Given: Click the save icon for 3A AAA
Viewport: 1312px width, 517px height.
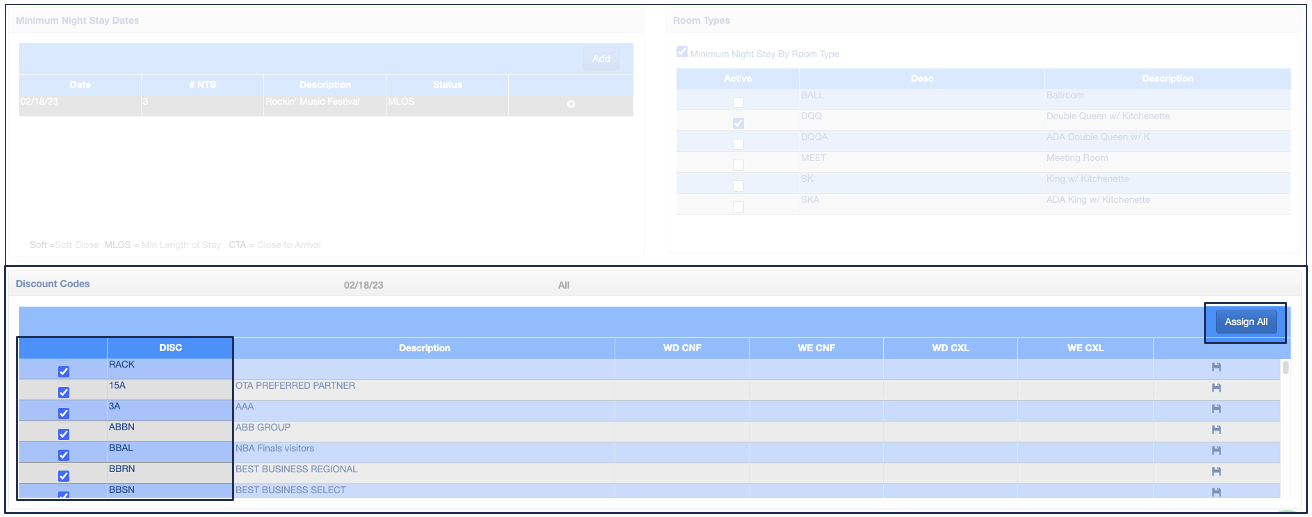Looking at the screenshot, I should (1216, 409).
